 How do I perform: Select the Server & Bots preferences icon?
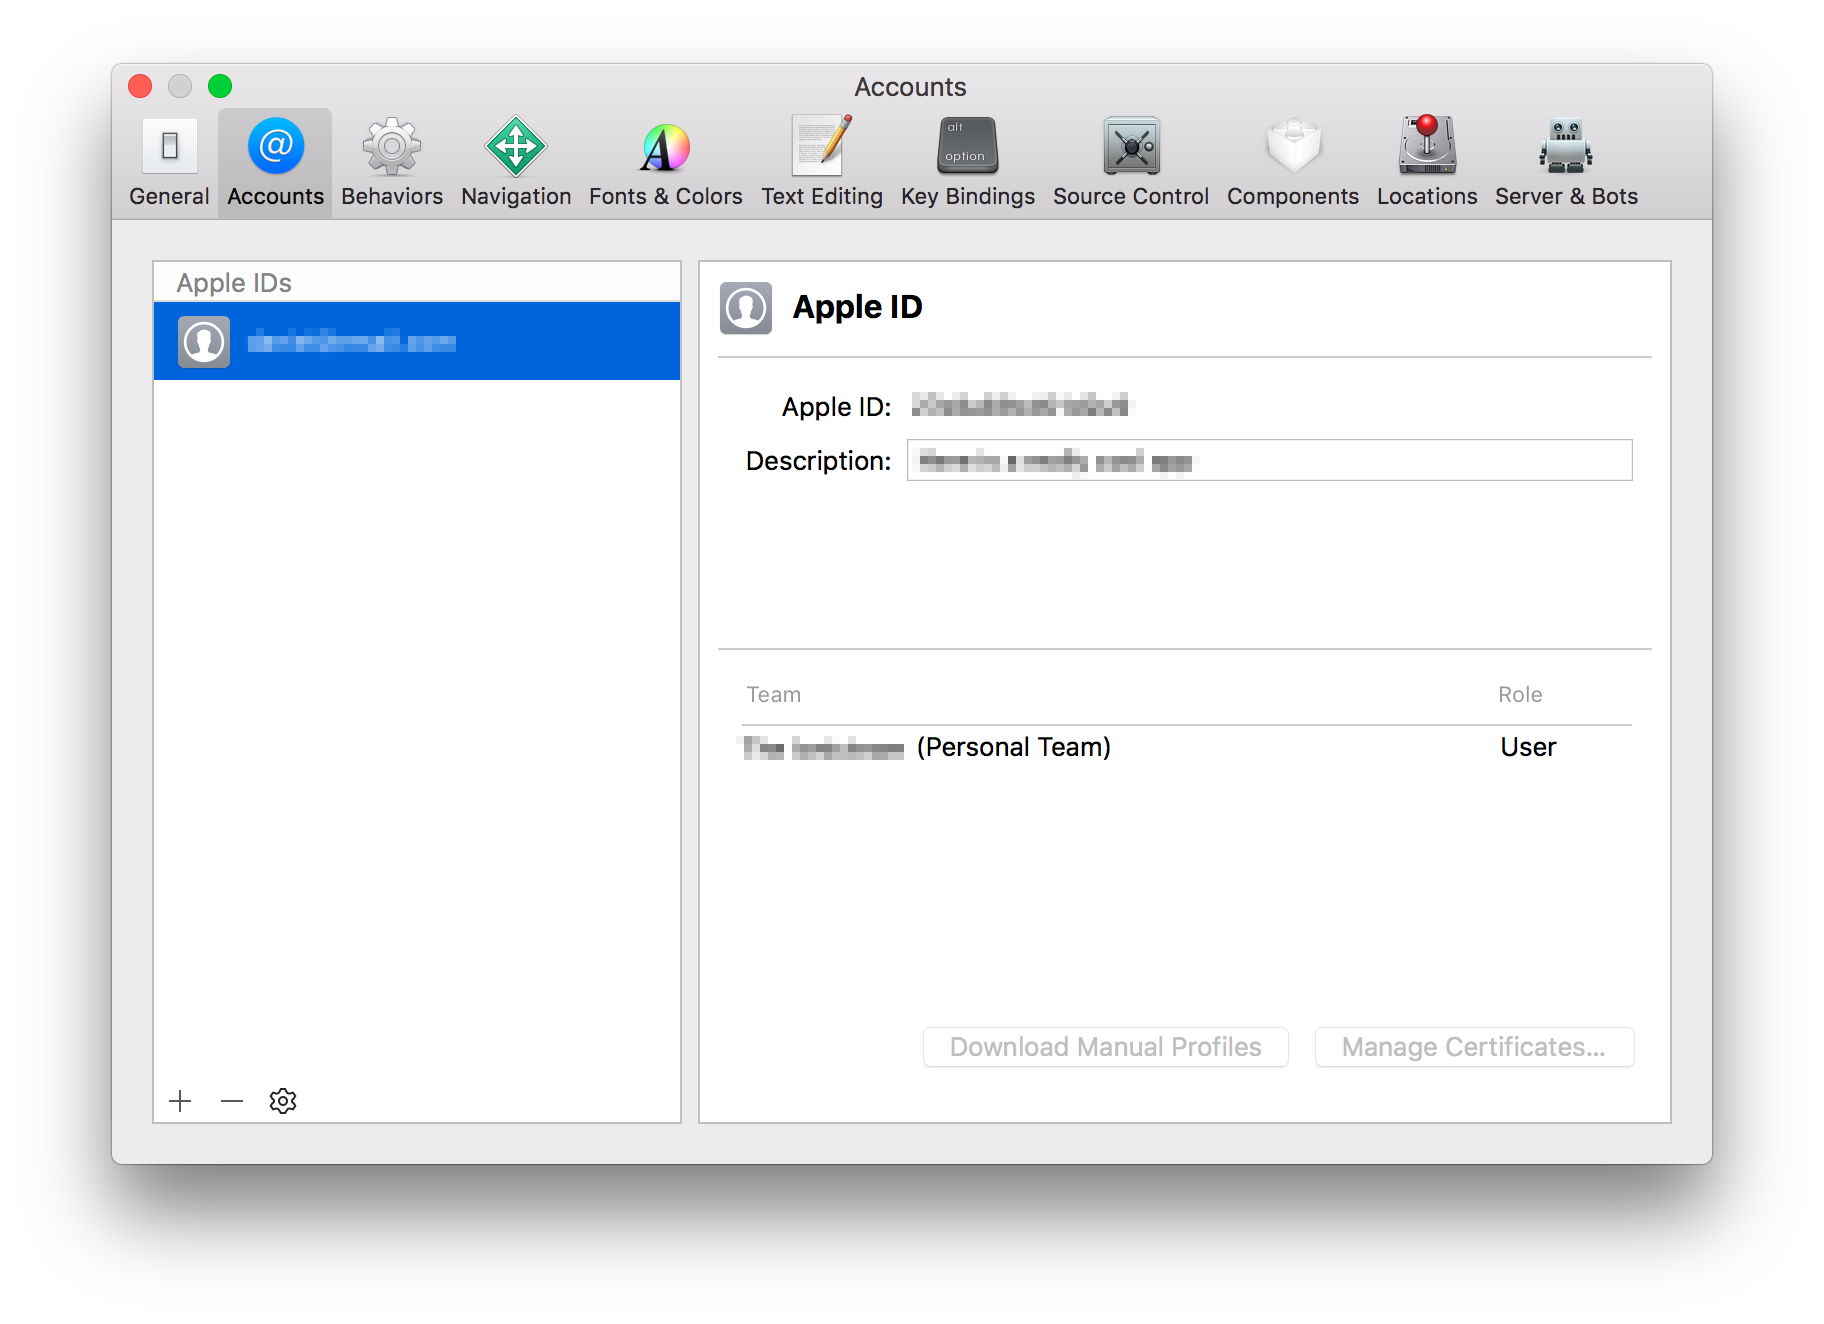coord(1564,160)
